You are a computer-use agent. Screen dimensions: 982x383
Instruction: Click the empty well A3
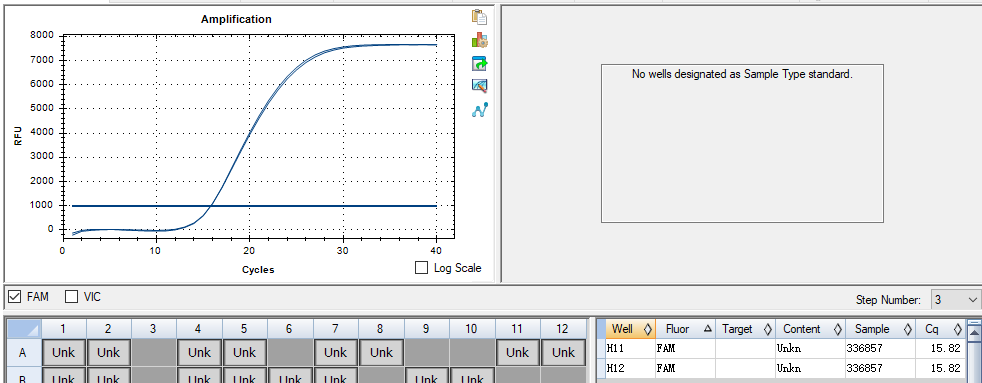point(153,353)
